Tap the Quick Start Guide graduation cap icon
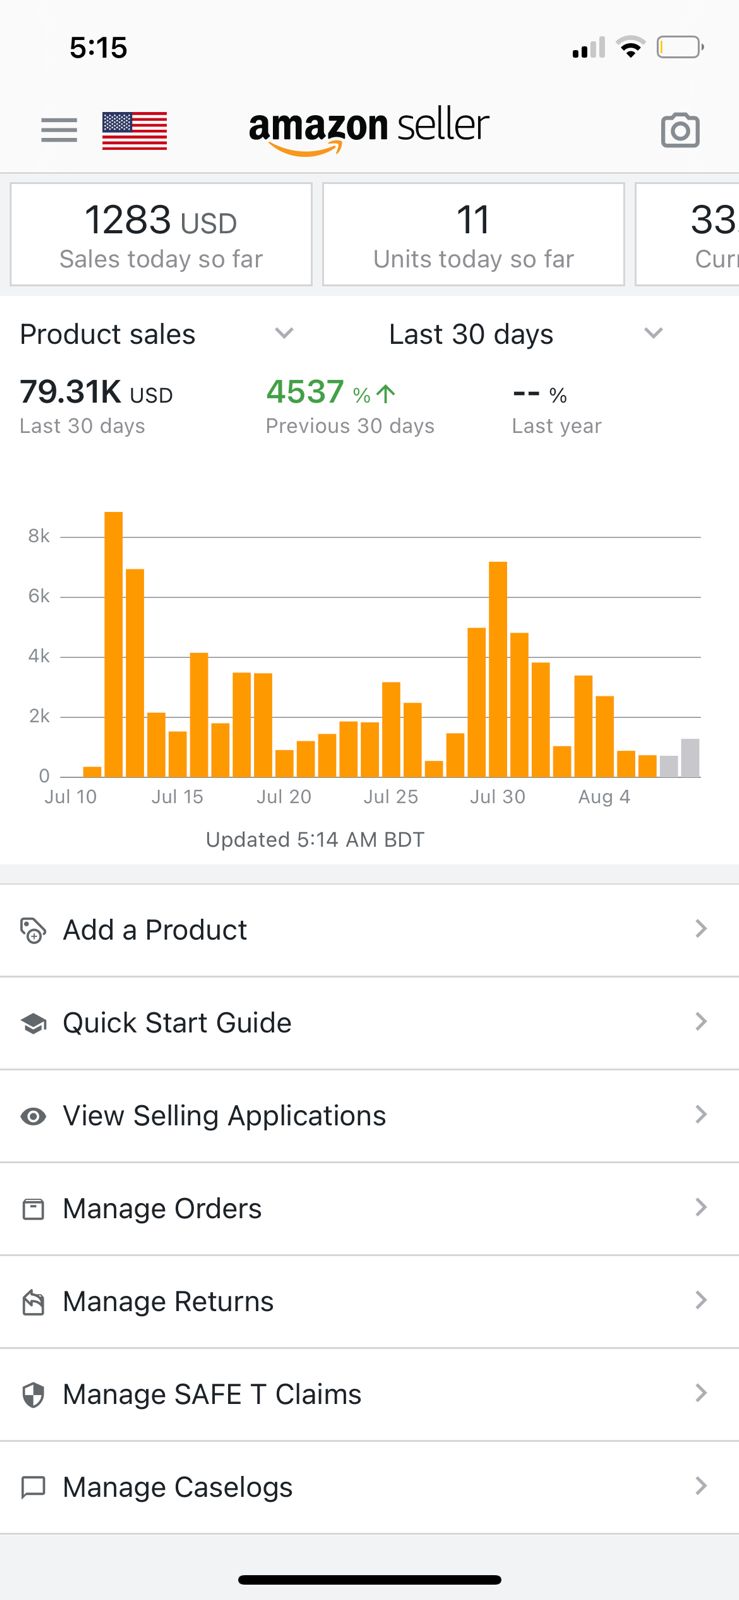Viewport: 739px width, 1600px height. click(x=33, y=1023)
